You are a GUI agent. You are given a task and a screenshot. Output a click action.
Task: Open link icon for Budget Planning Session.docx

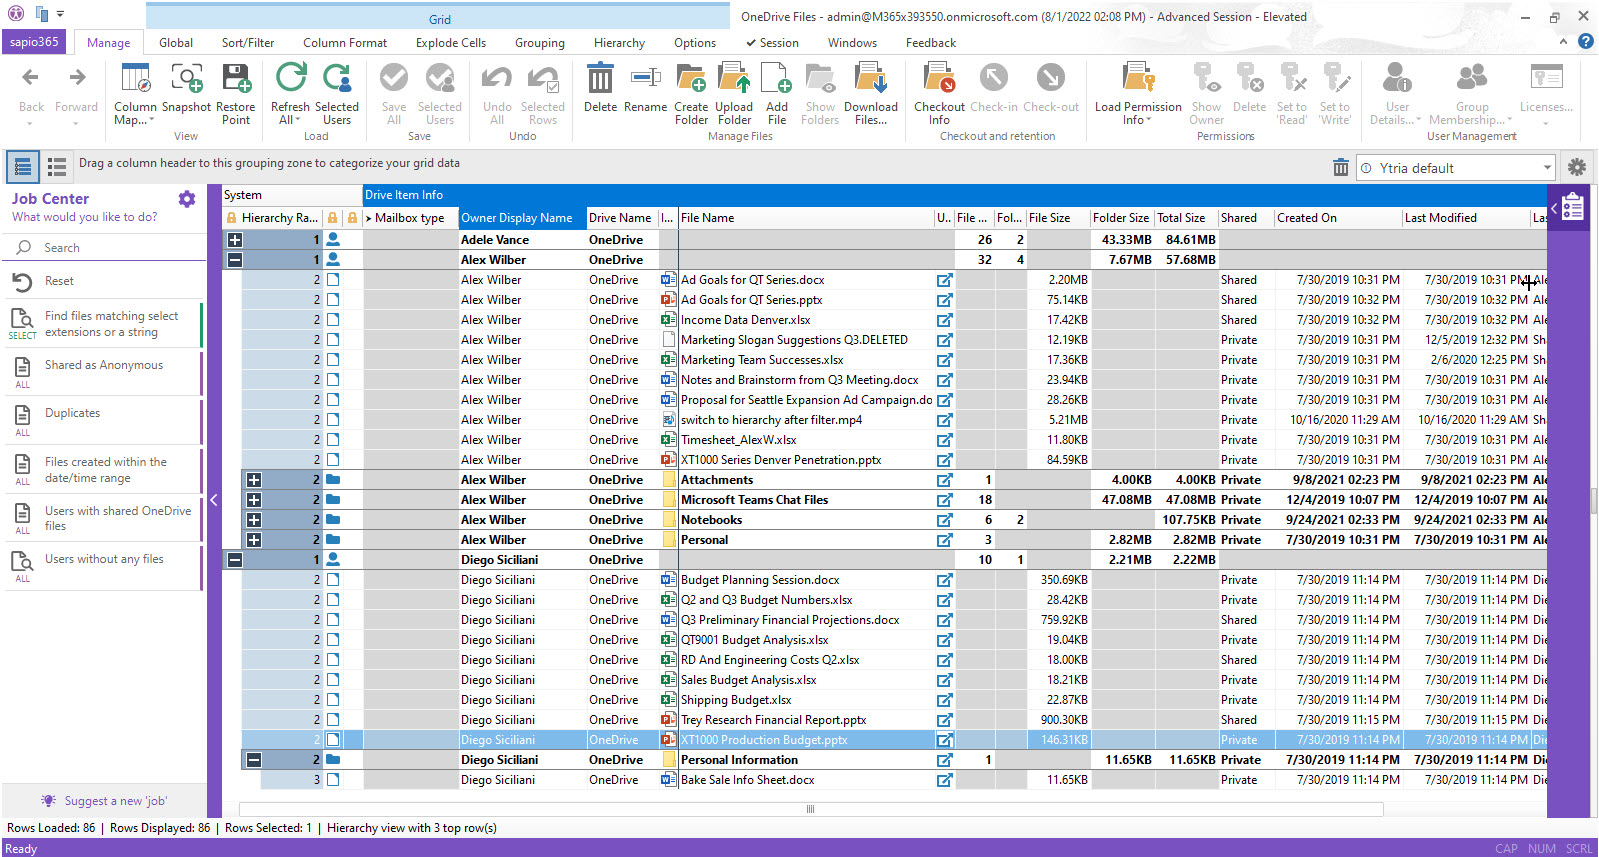point(944,580)
